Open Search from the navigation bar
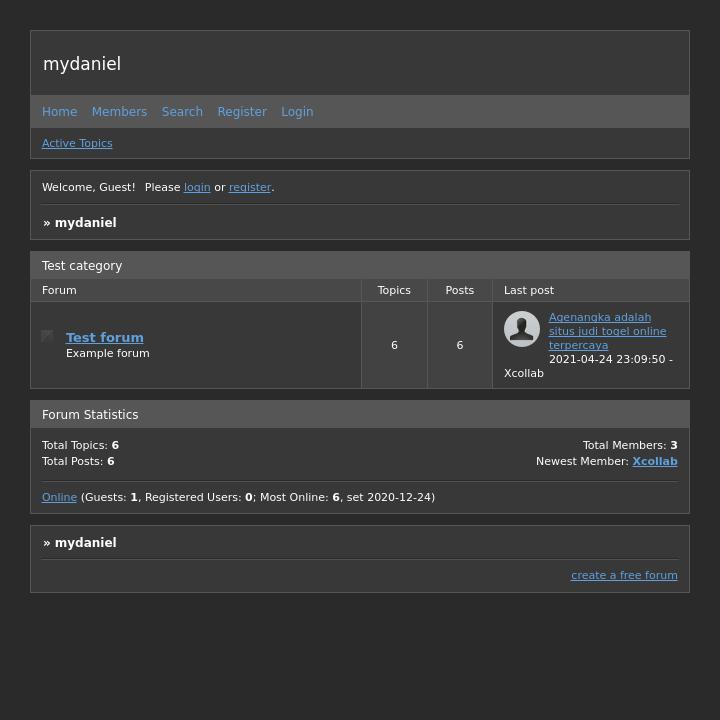This screenshot has width=720, height=720. click(182, 112)
